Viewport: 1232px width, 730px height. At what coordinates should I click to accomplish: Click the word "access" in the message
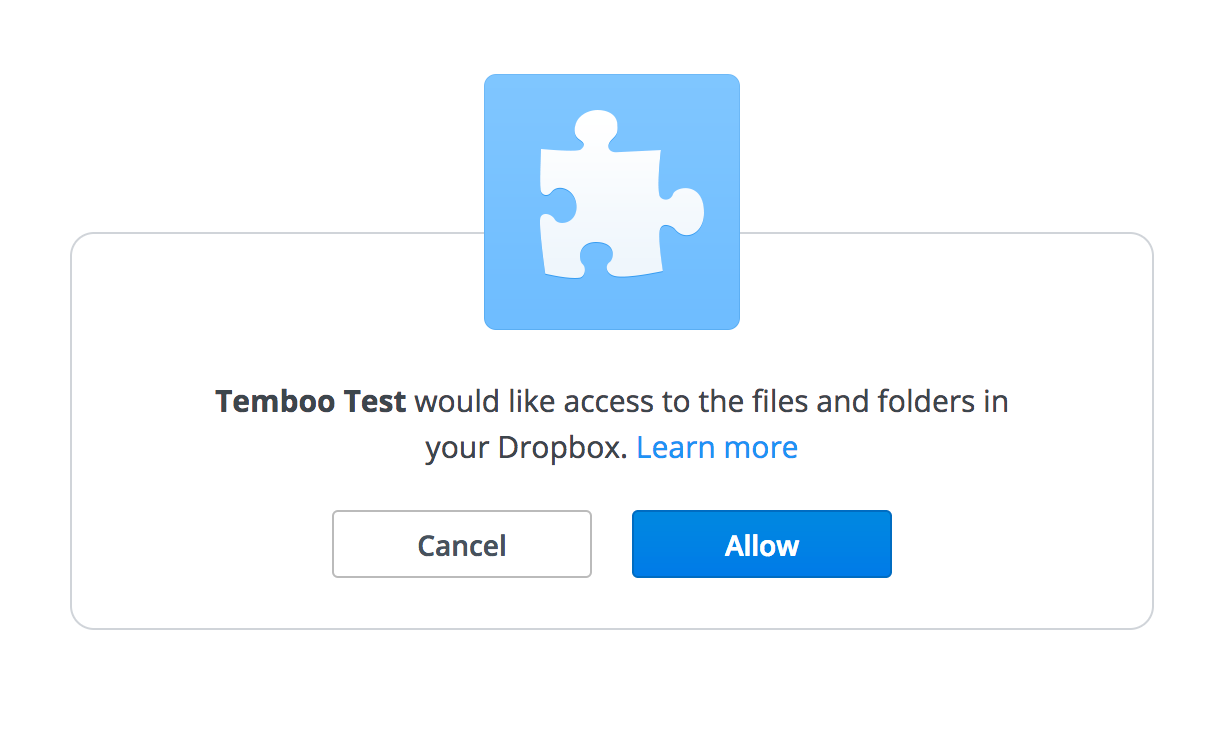(x=610, y=402)
